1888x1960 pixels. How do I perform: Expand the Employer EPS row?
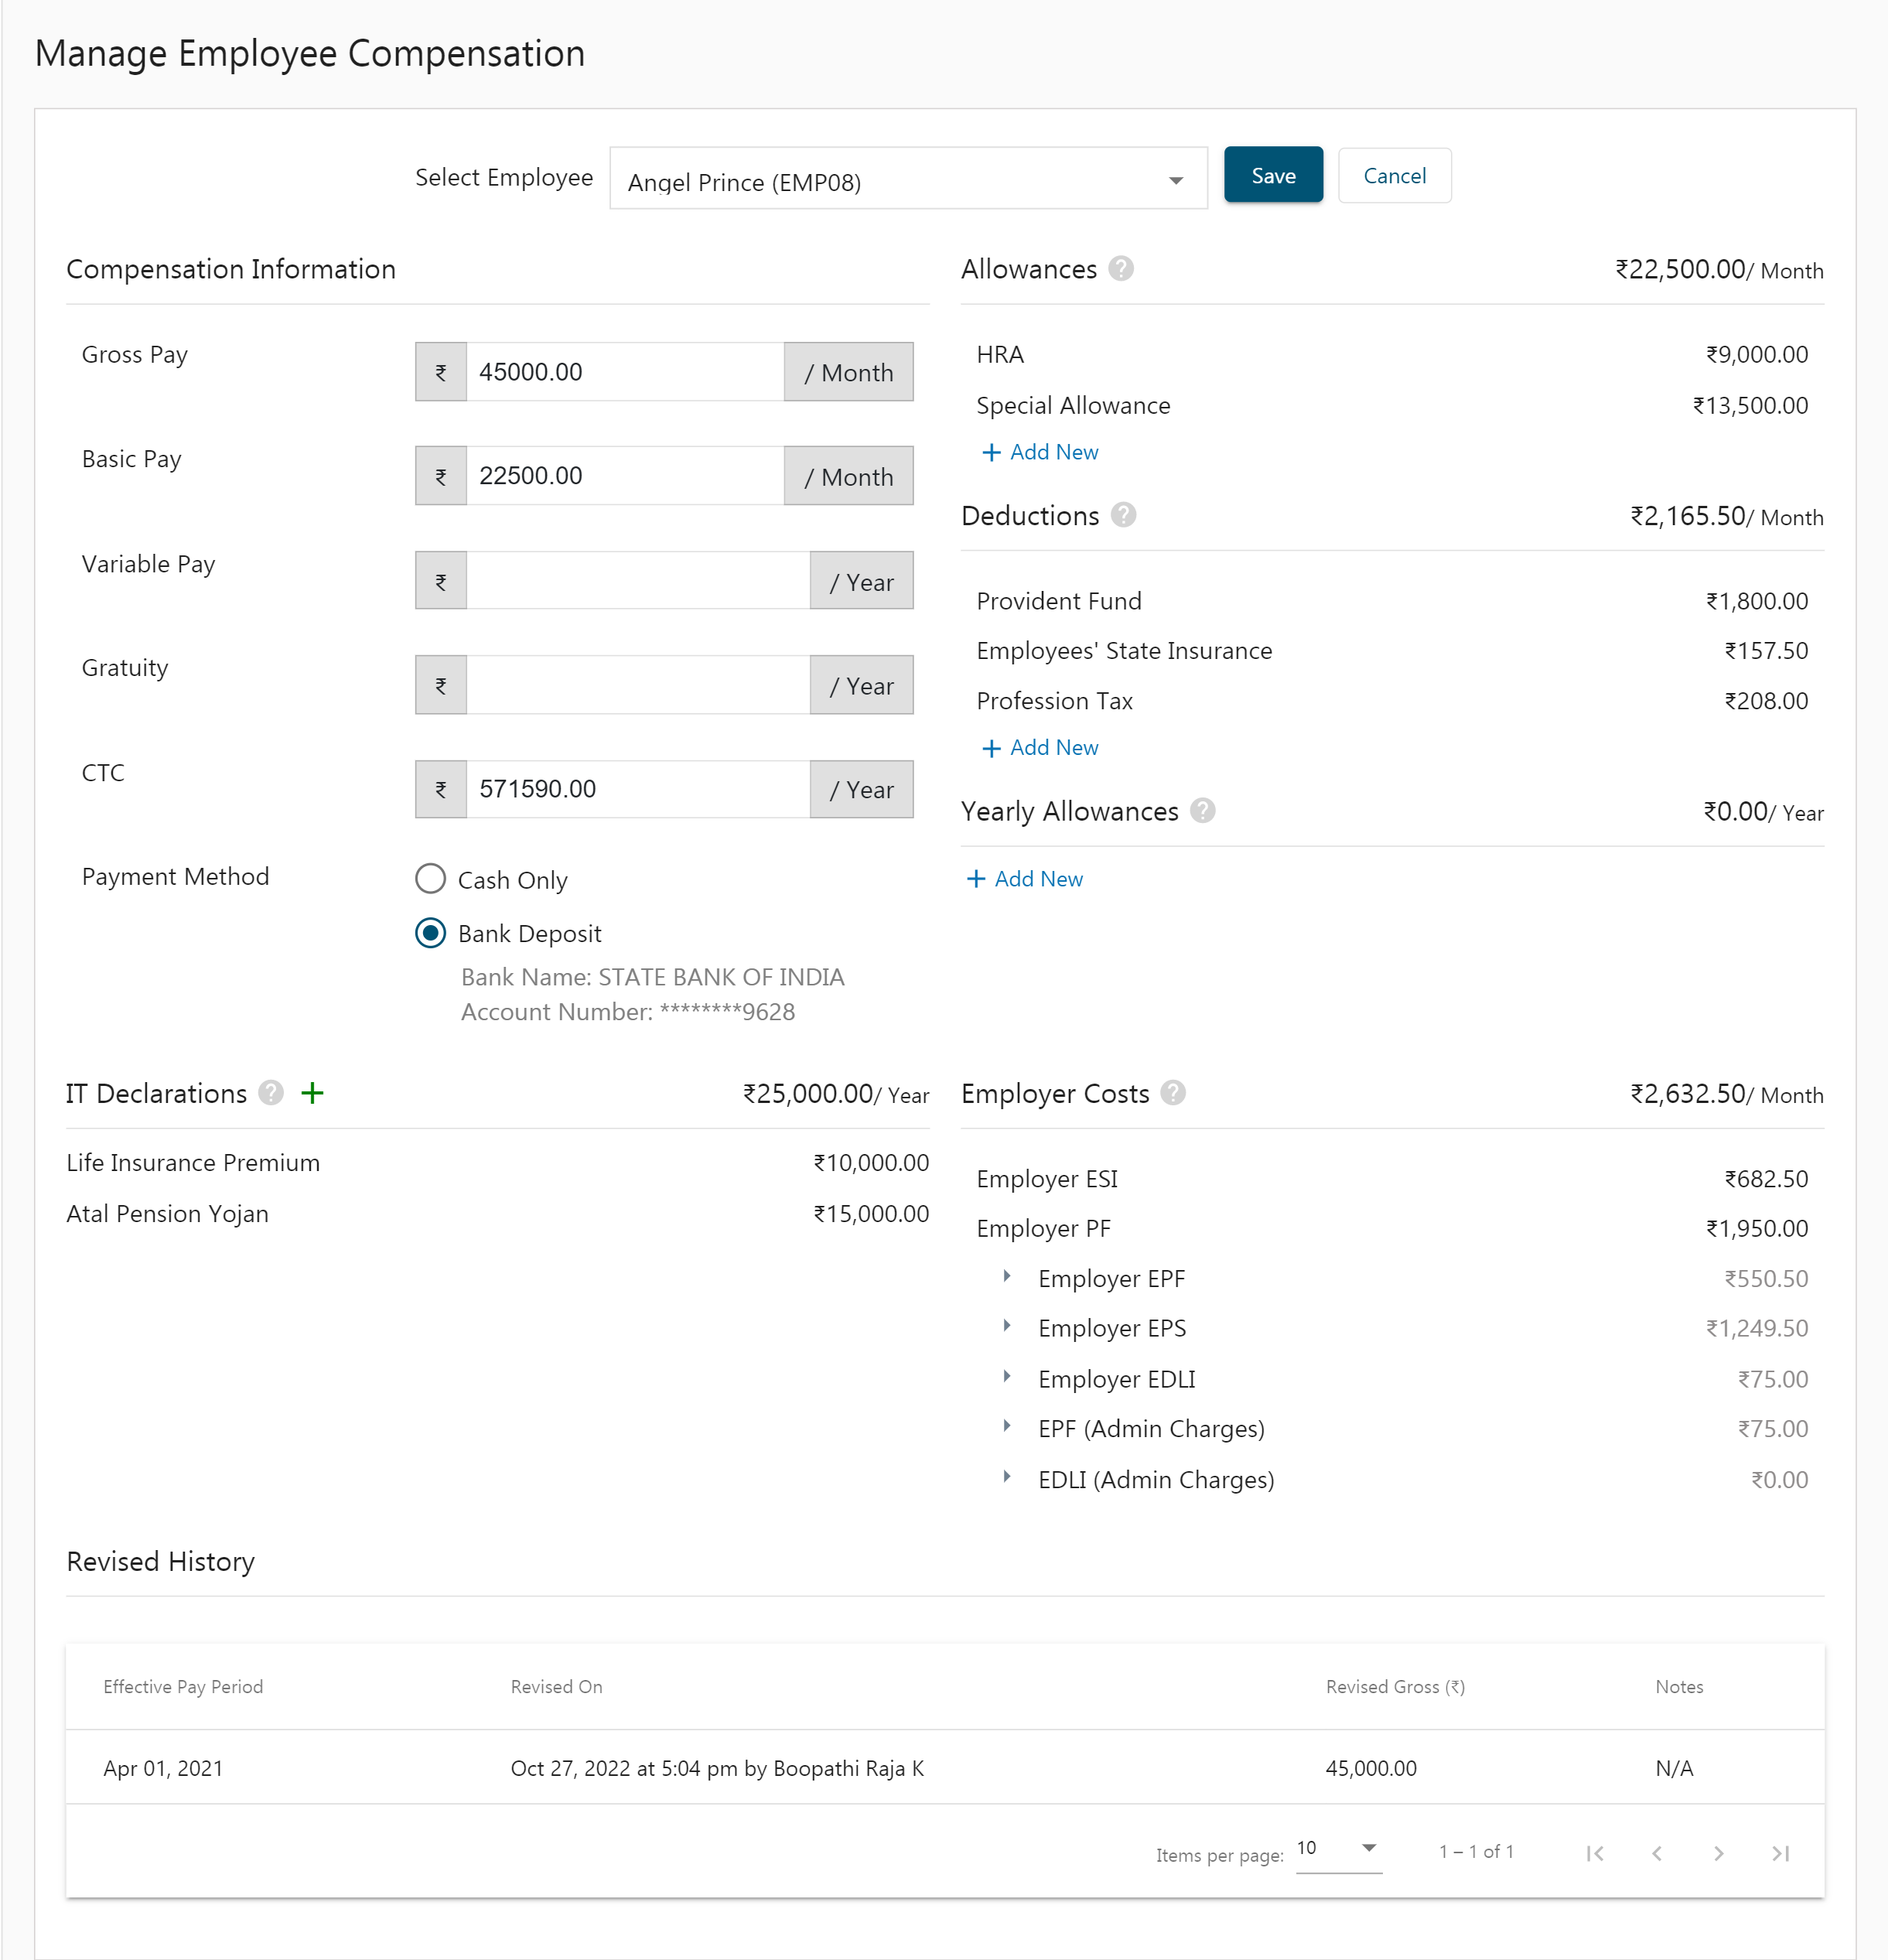1007,1327
